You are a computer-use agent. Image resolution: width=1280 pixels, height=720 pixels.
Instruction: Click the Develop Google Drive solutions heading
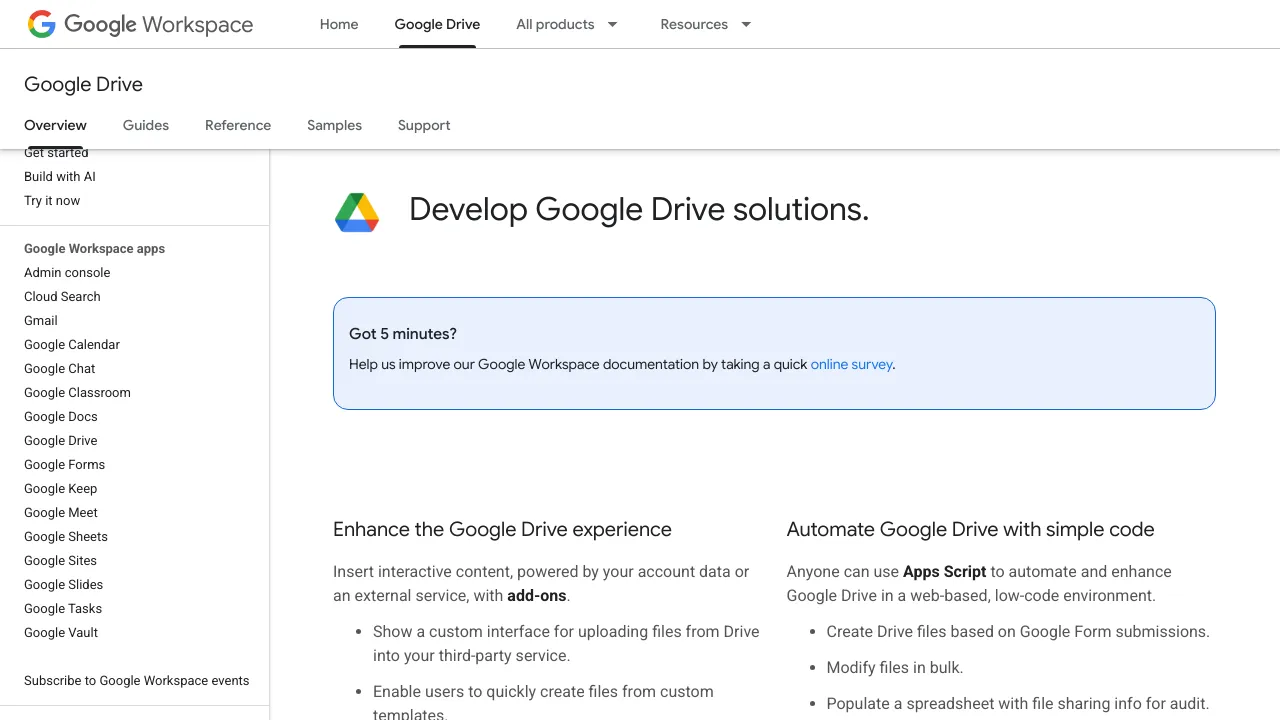click(x=639, y=209)
